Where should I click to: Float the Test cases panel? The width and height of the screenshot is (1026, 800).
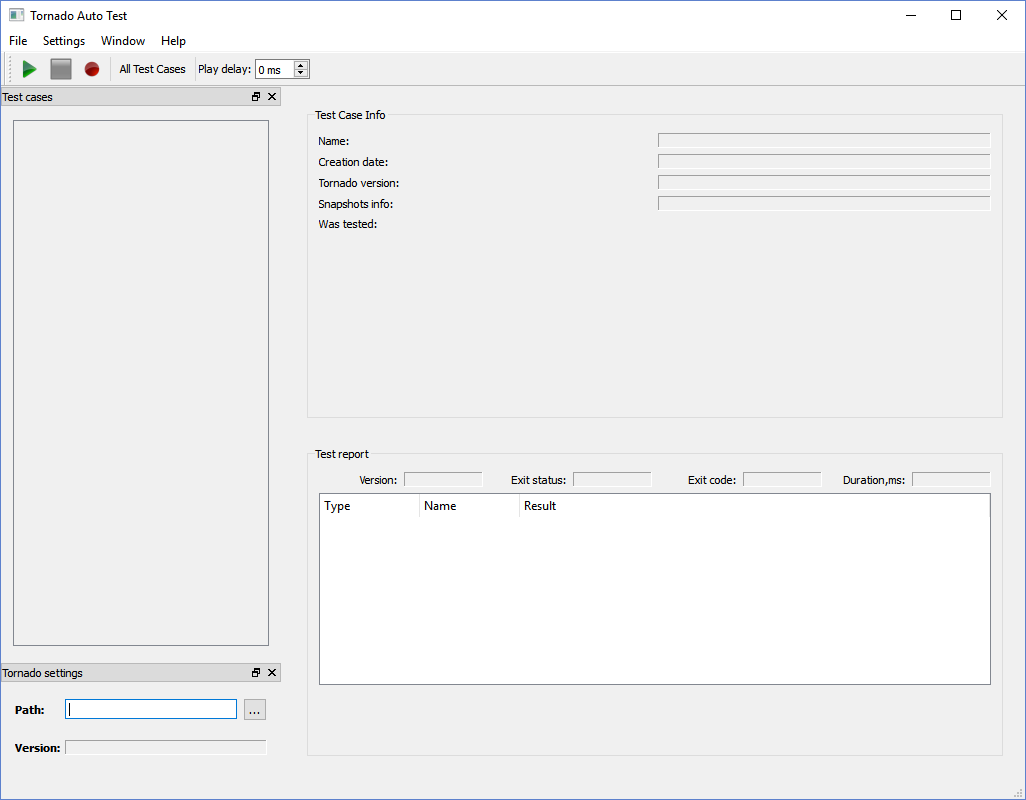tap(256, 97)
